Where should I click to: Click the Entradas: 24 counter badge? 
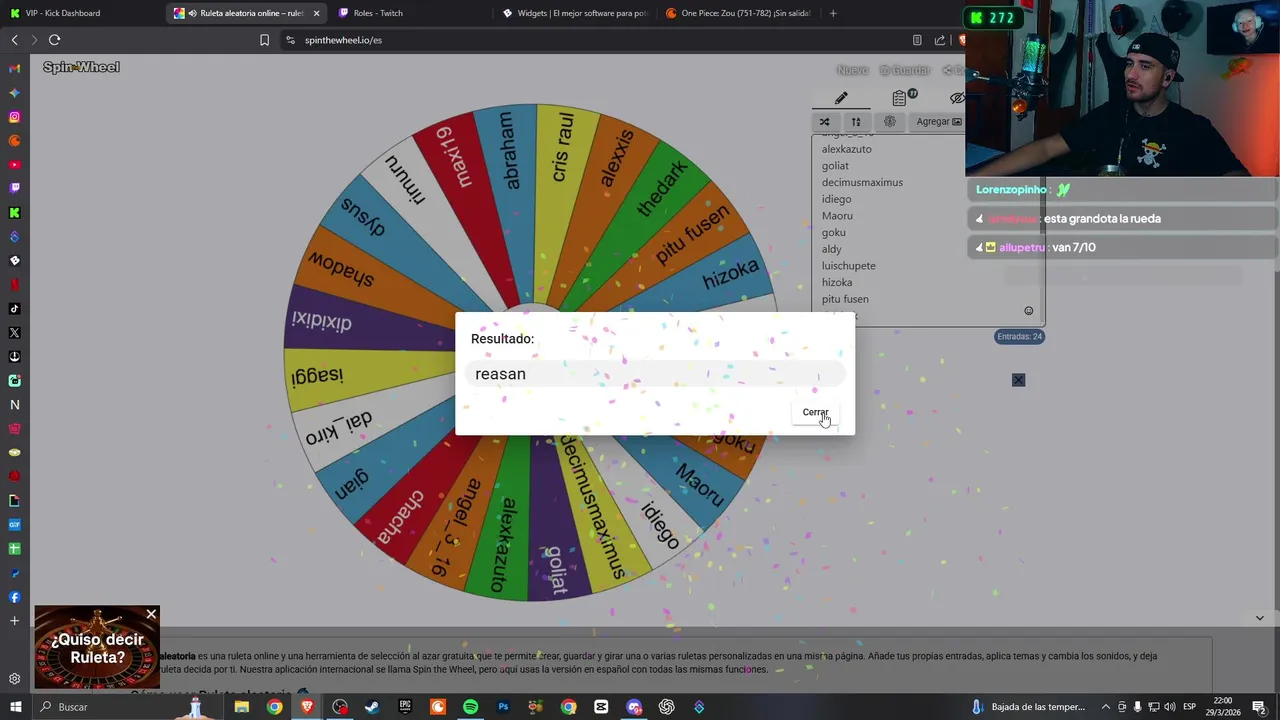(x=1019, y=336)
